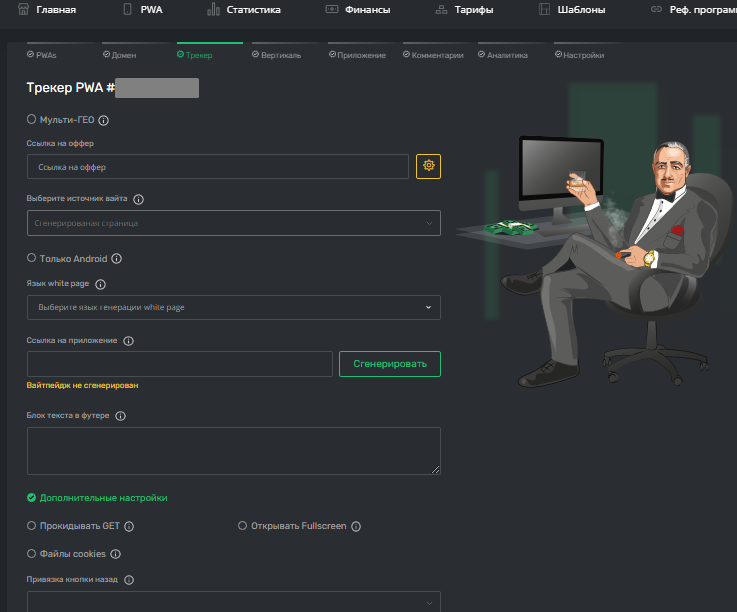Switch to the Вертикаль step tab
This screenshot has width=737, height=612.
tap(276, 55)
